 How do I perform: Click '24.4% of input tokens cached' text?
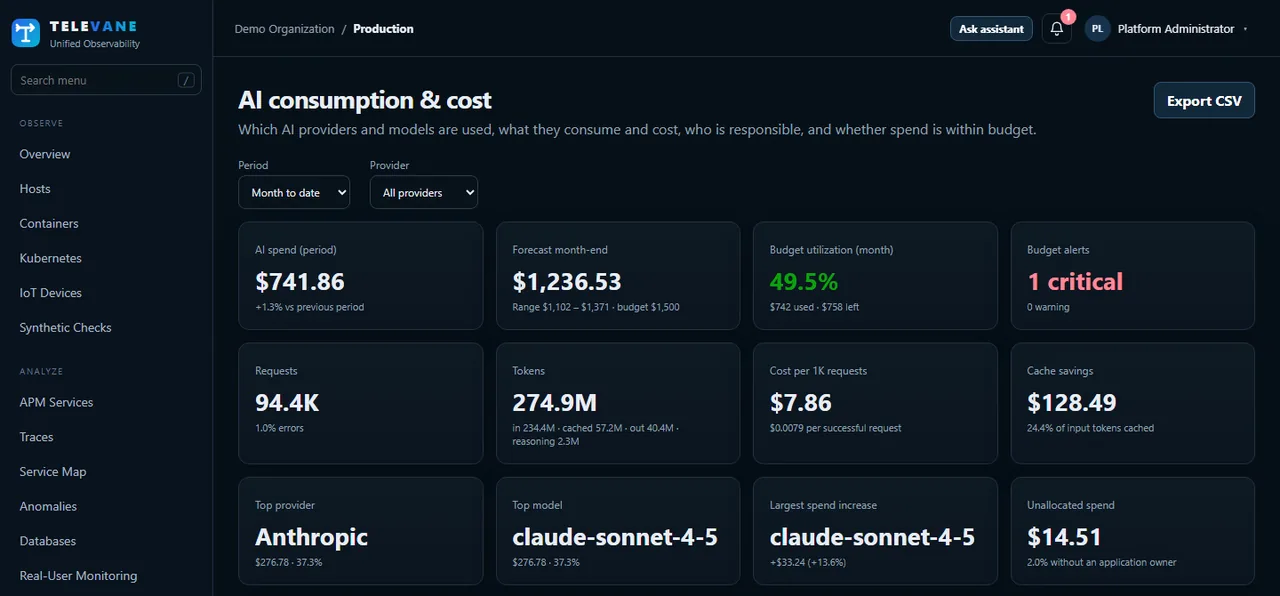pyautogui.click(x=1090, y=428)
